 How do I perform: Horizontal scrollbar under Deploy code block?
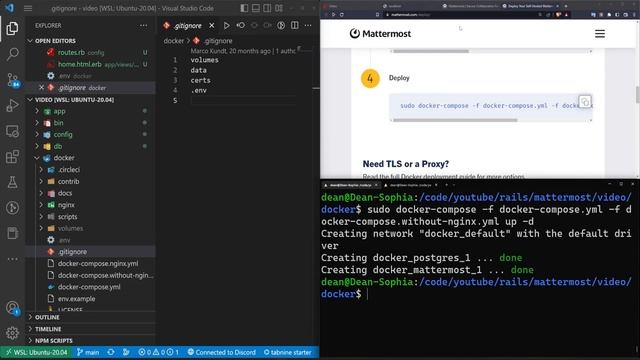[455, 120]
